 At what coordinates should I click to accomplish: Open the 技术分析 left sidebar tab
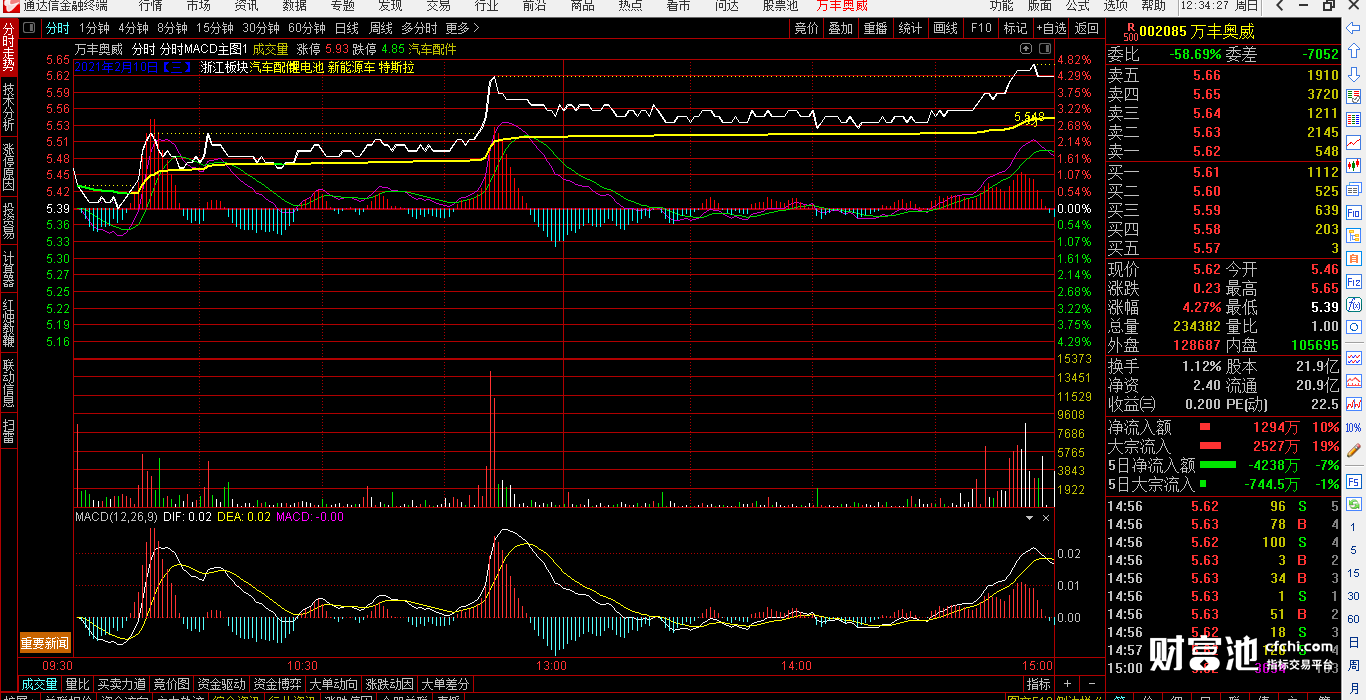[8, 107]
